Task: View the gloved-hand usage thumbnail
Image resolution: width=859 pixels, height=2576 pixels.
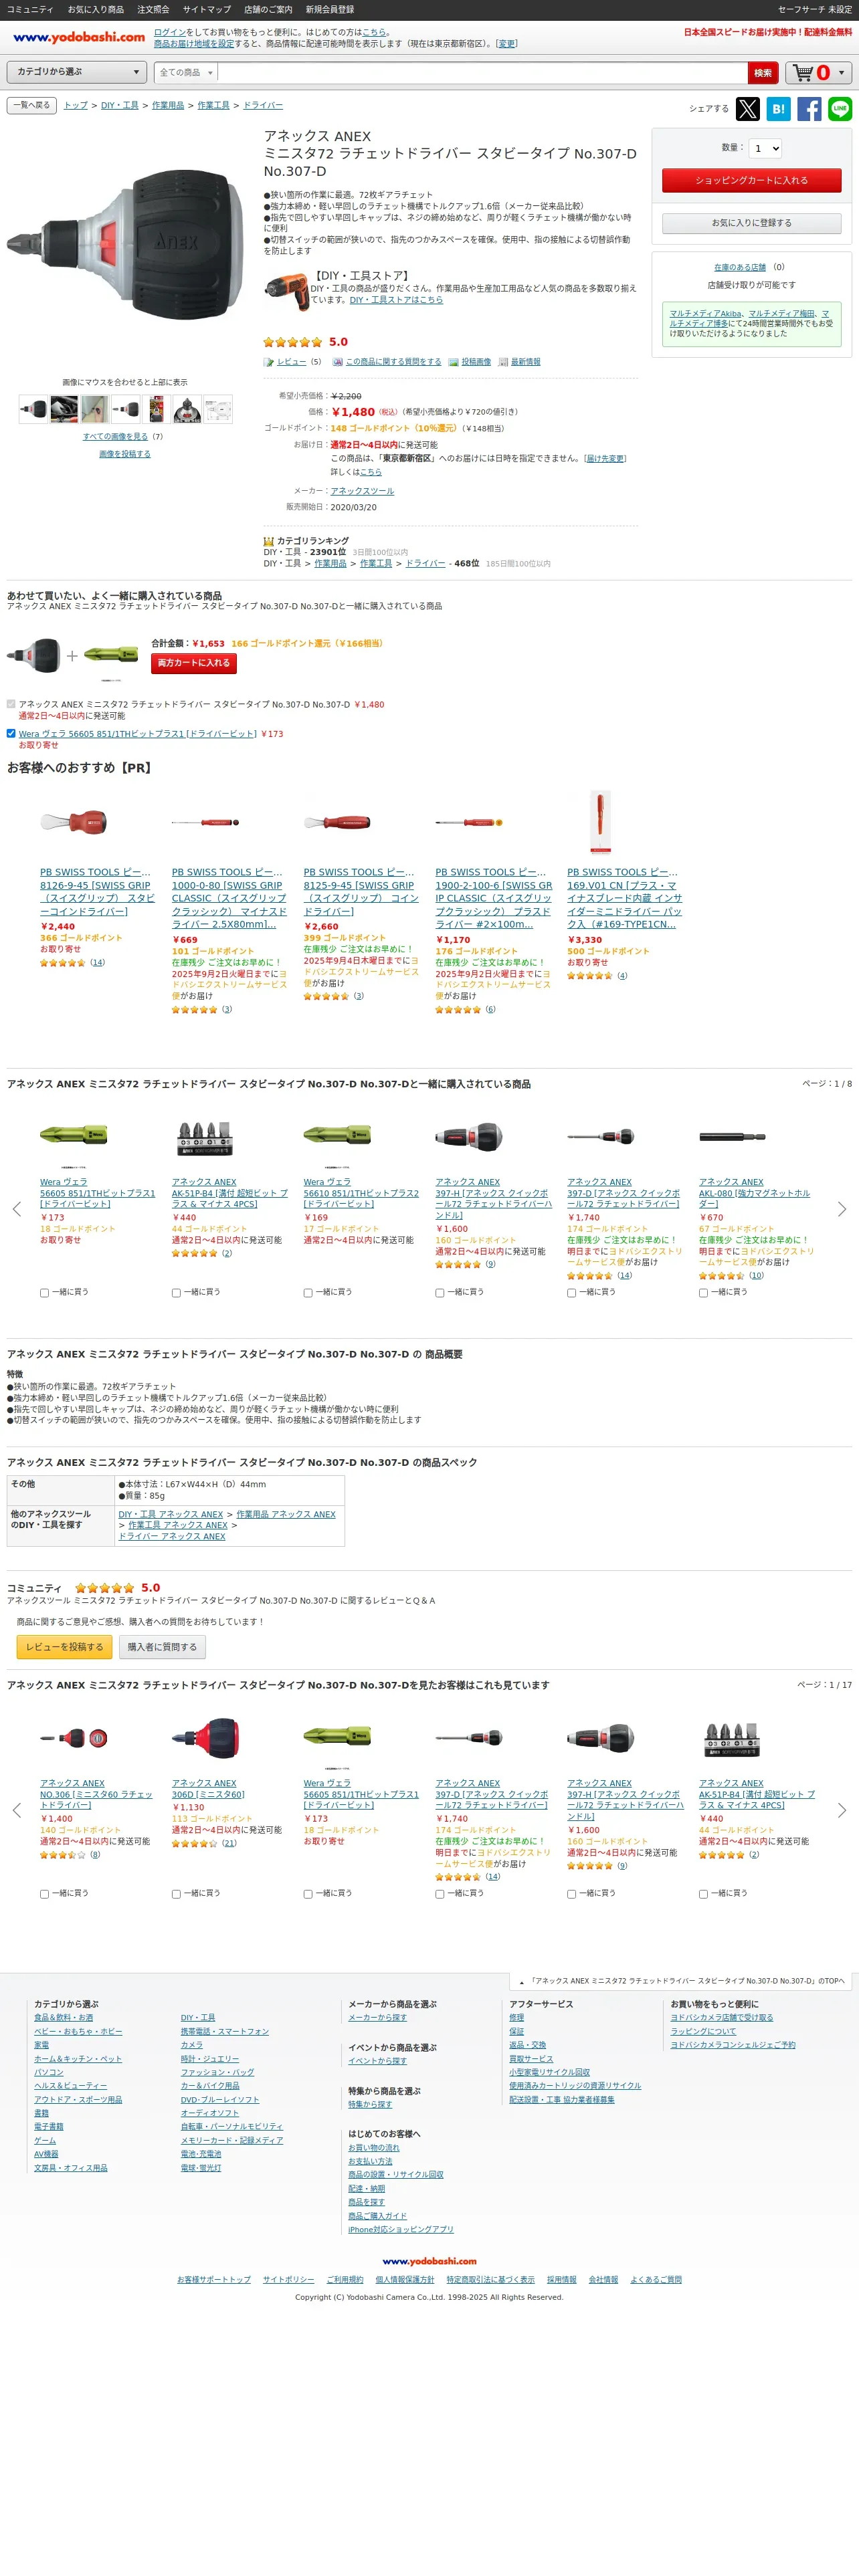Action: click(64, 409)
